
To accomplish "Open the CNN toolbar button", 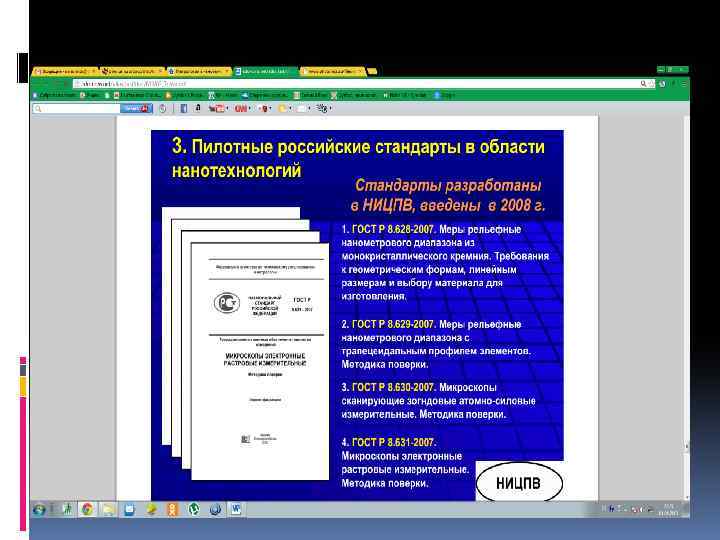I will (x=242, y=108).
